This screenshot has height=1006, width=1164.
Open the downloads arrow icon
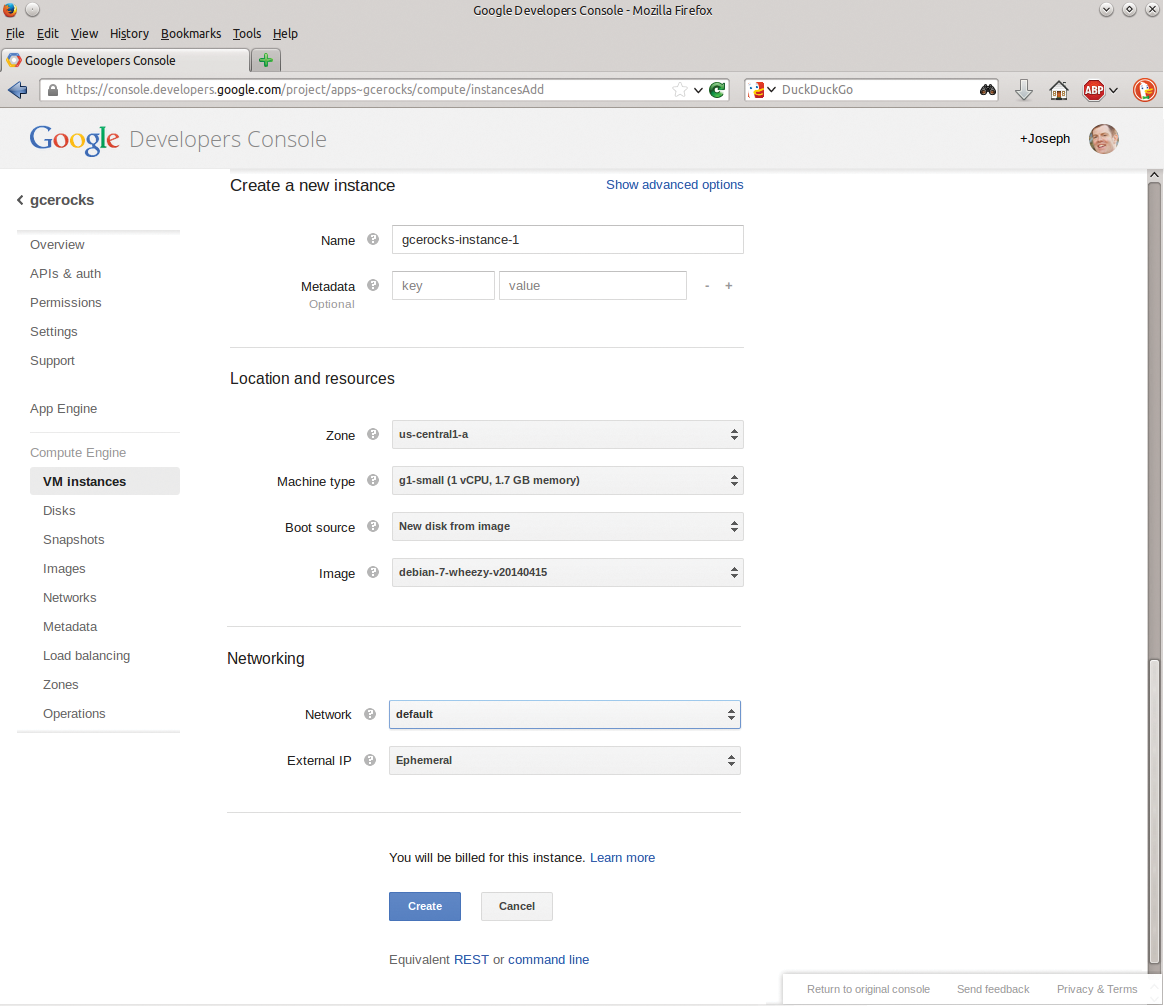pos(1024,90)
